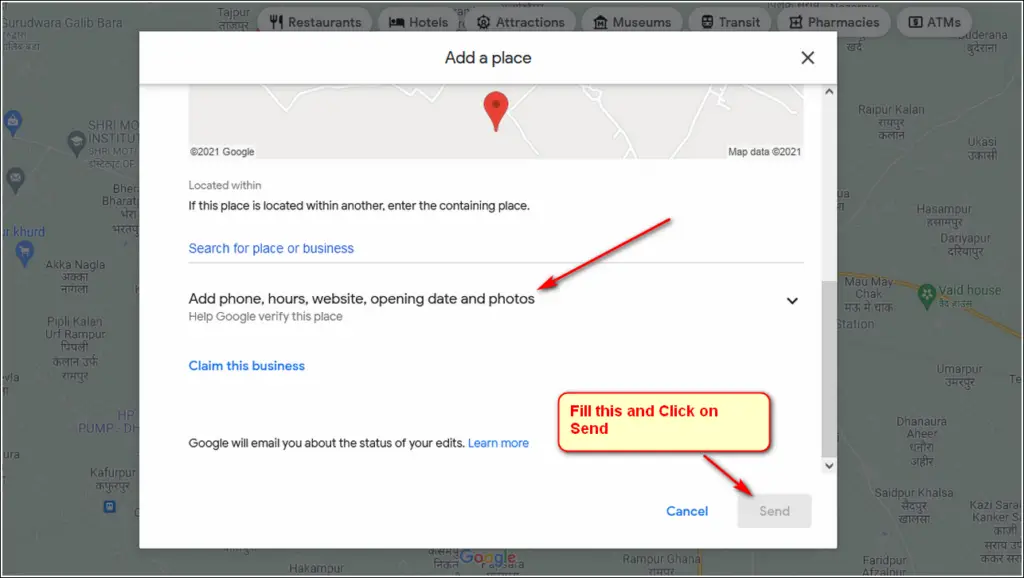Viewport: 1024px width, 578px height.
Task: Click the ATMs card icon
Action: 916,21
